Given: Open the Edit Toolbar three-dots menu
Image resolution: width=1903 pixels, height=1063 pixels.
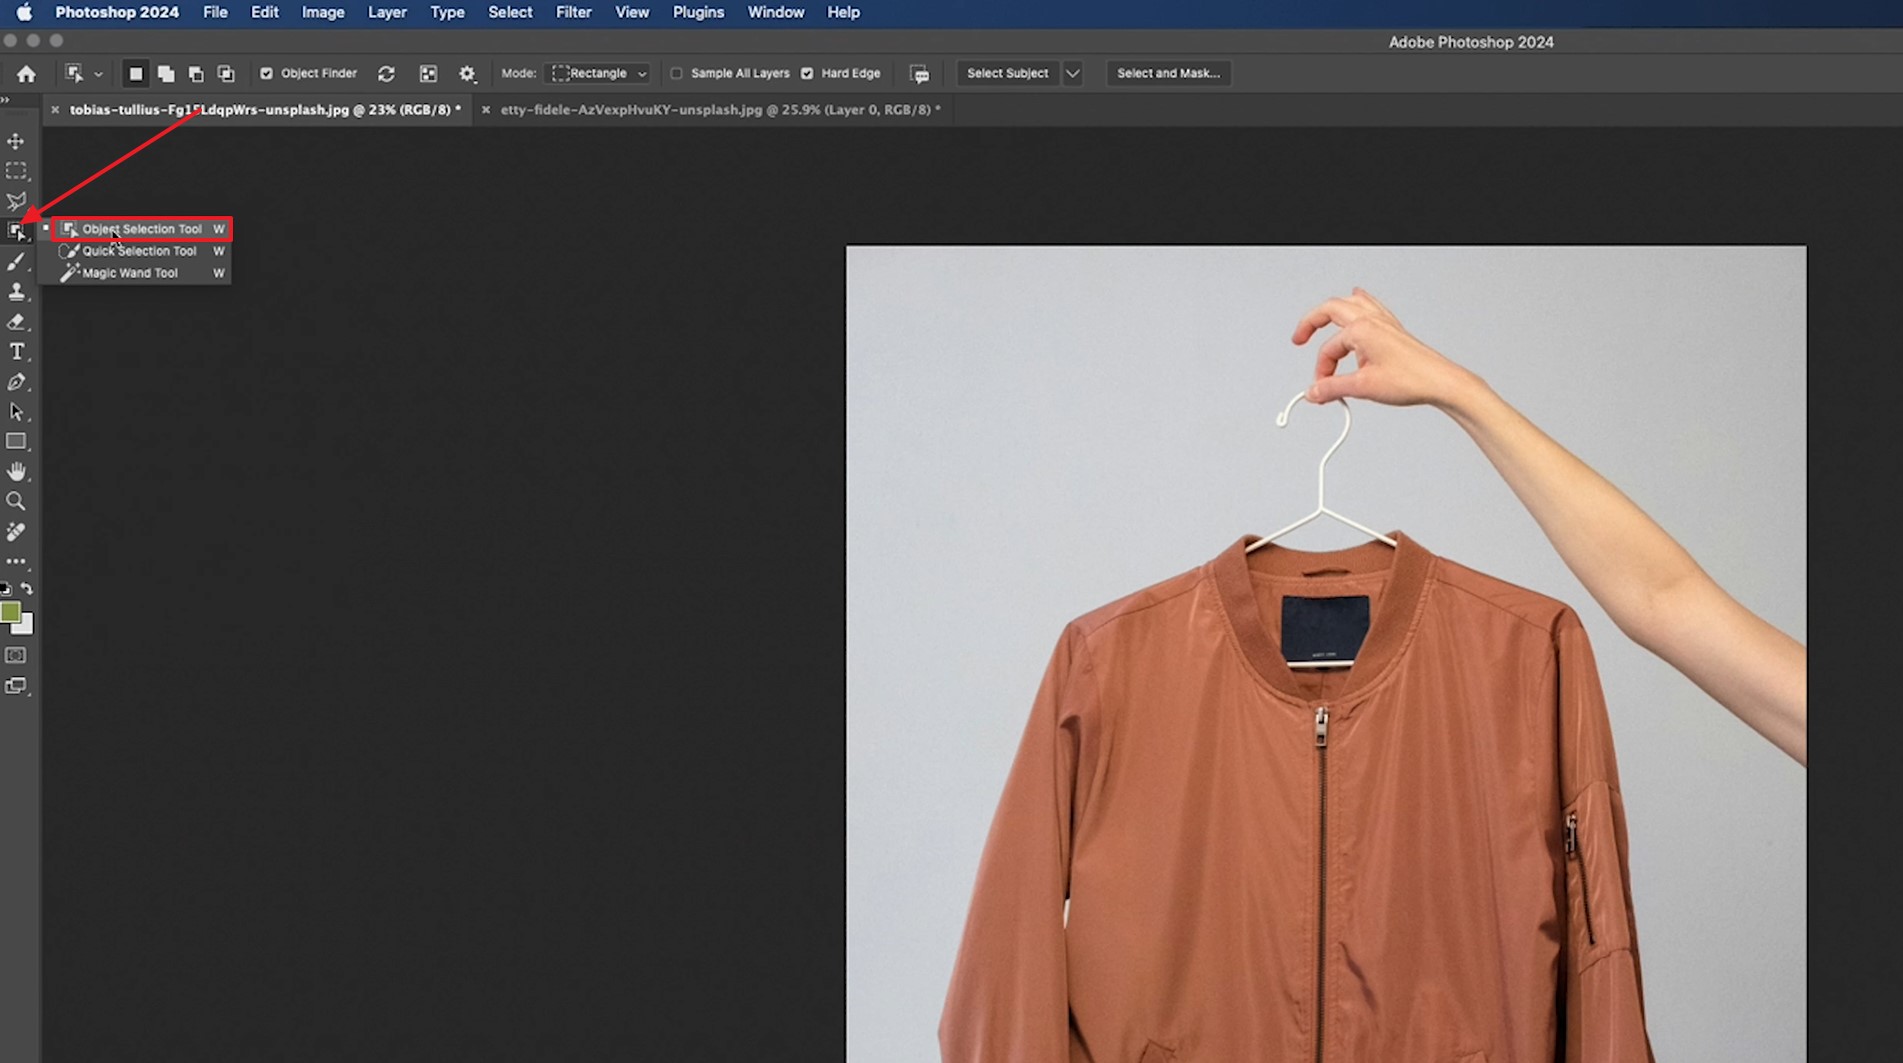Looking at the screenshot, I should click(x=16, y=561).
